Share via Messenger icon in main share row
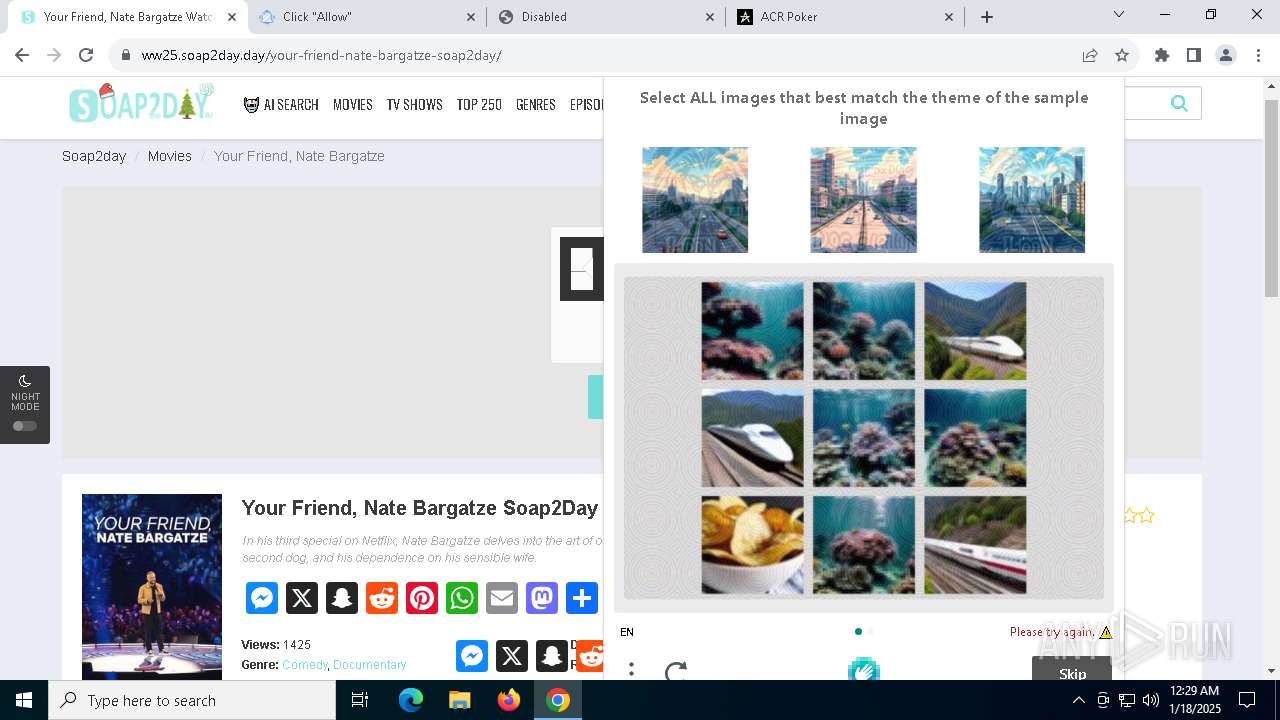The image size is (1280, 720). click(x=262, y=598)
